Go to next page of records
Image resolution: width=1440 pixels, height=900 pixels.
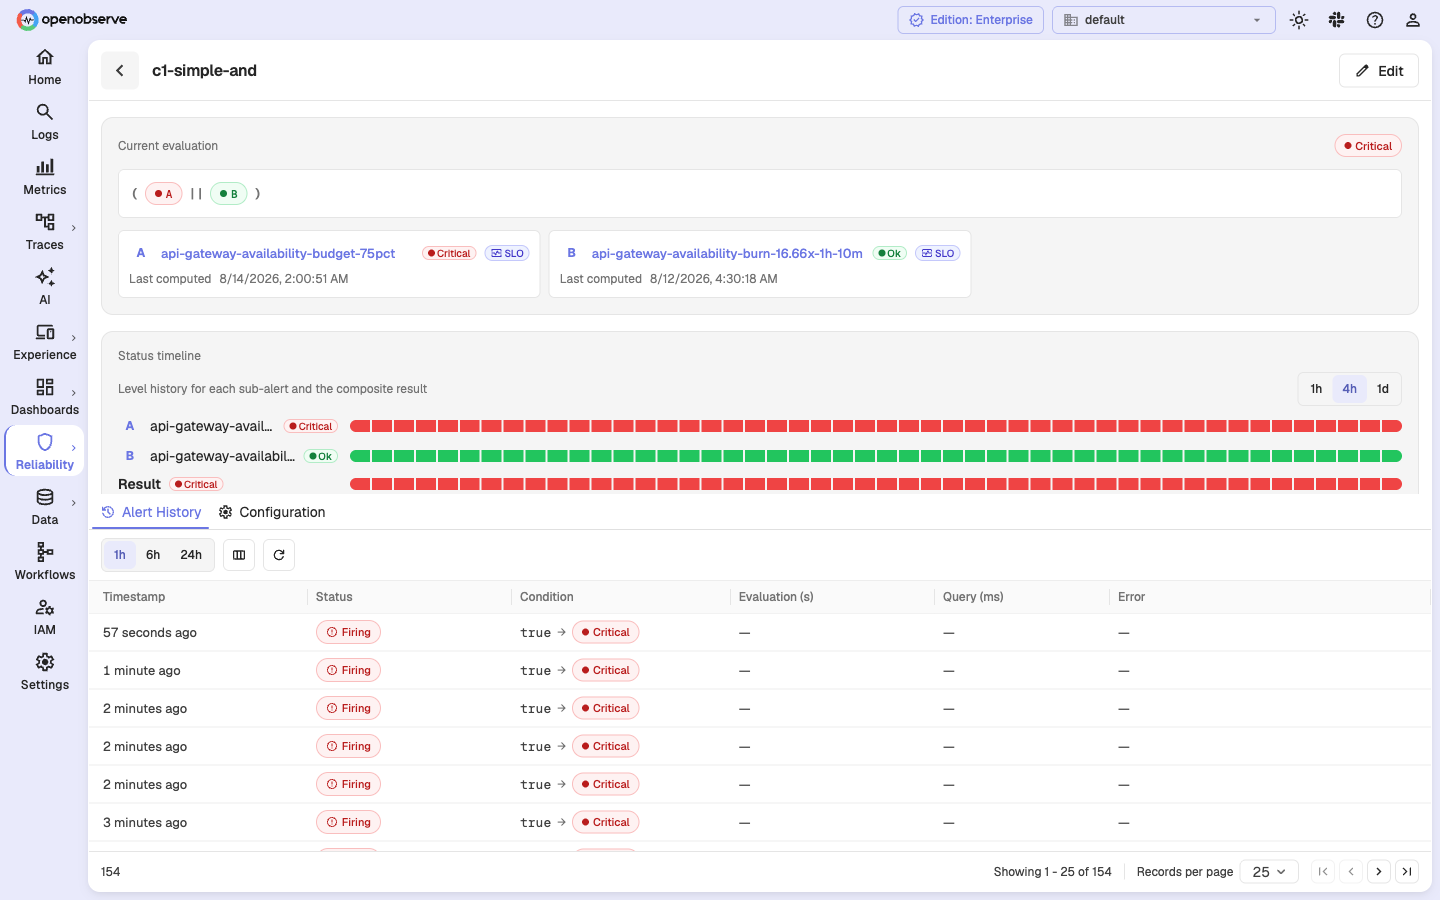[x=1379, y=872]
